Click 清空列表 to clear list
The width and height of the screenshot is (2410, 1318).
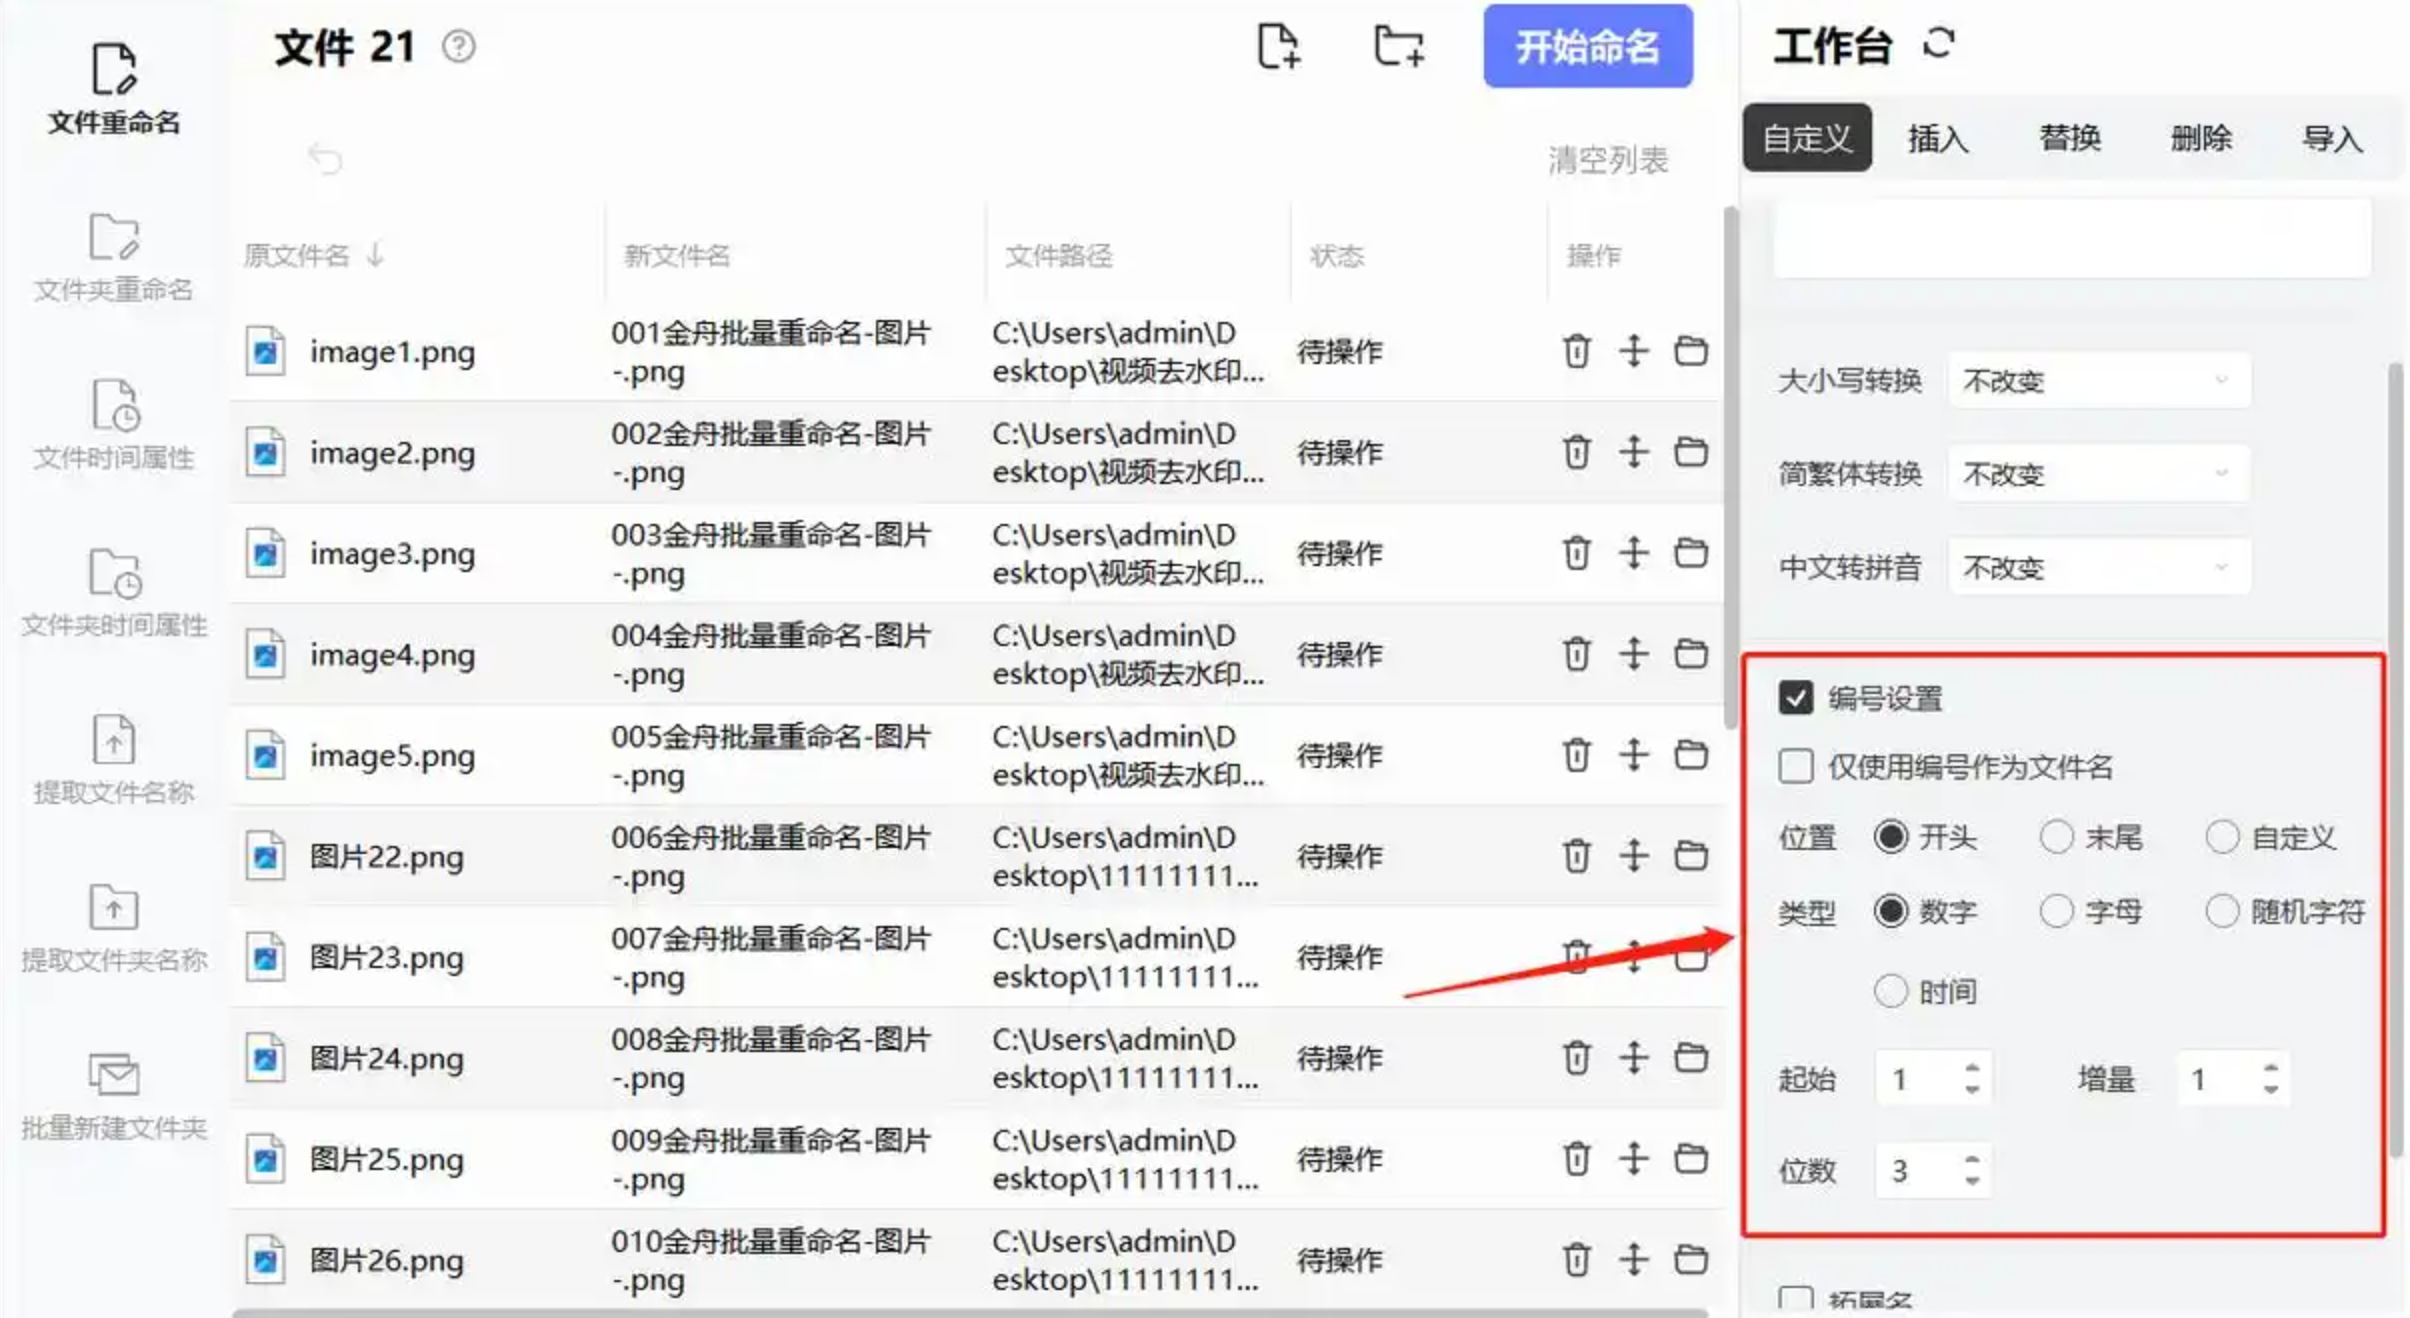[1607, 160]
